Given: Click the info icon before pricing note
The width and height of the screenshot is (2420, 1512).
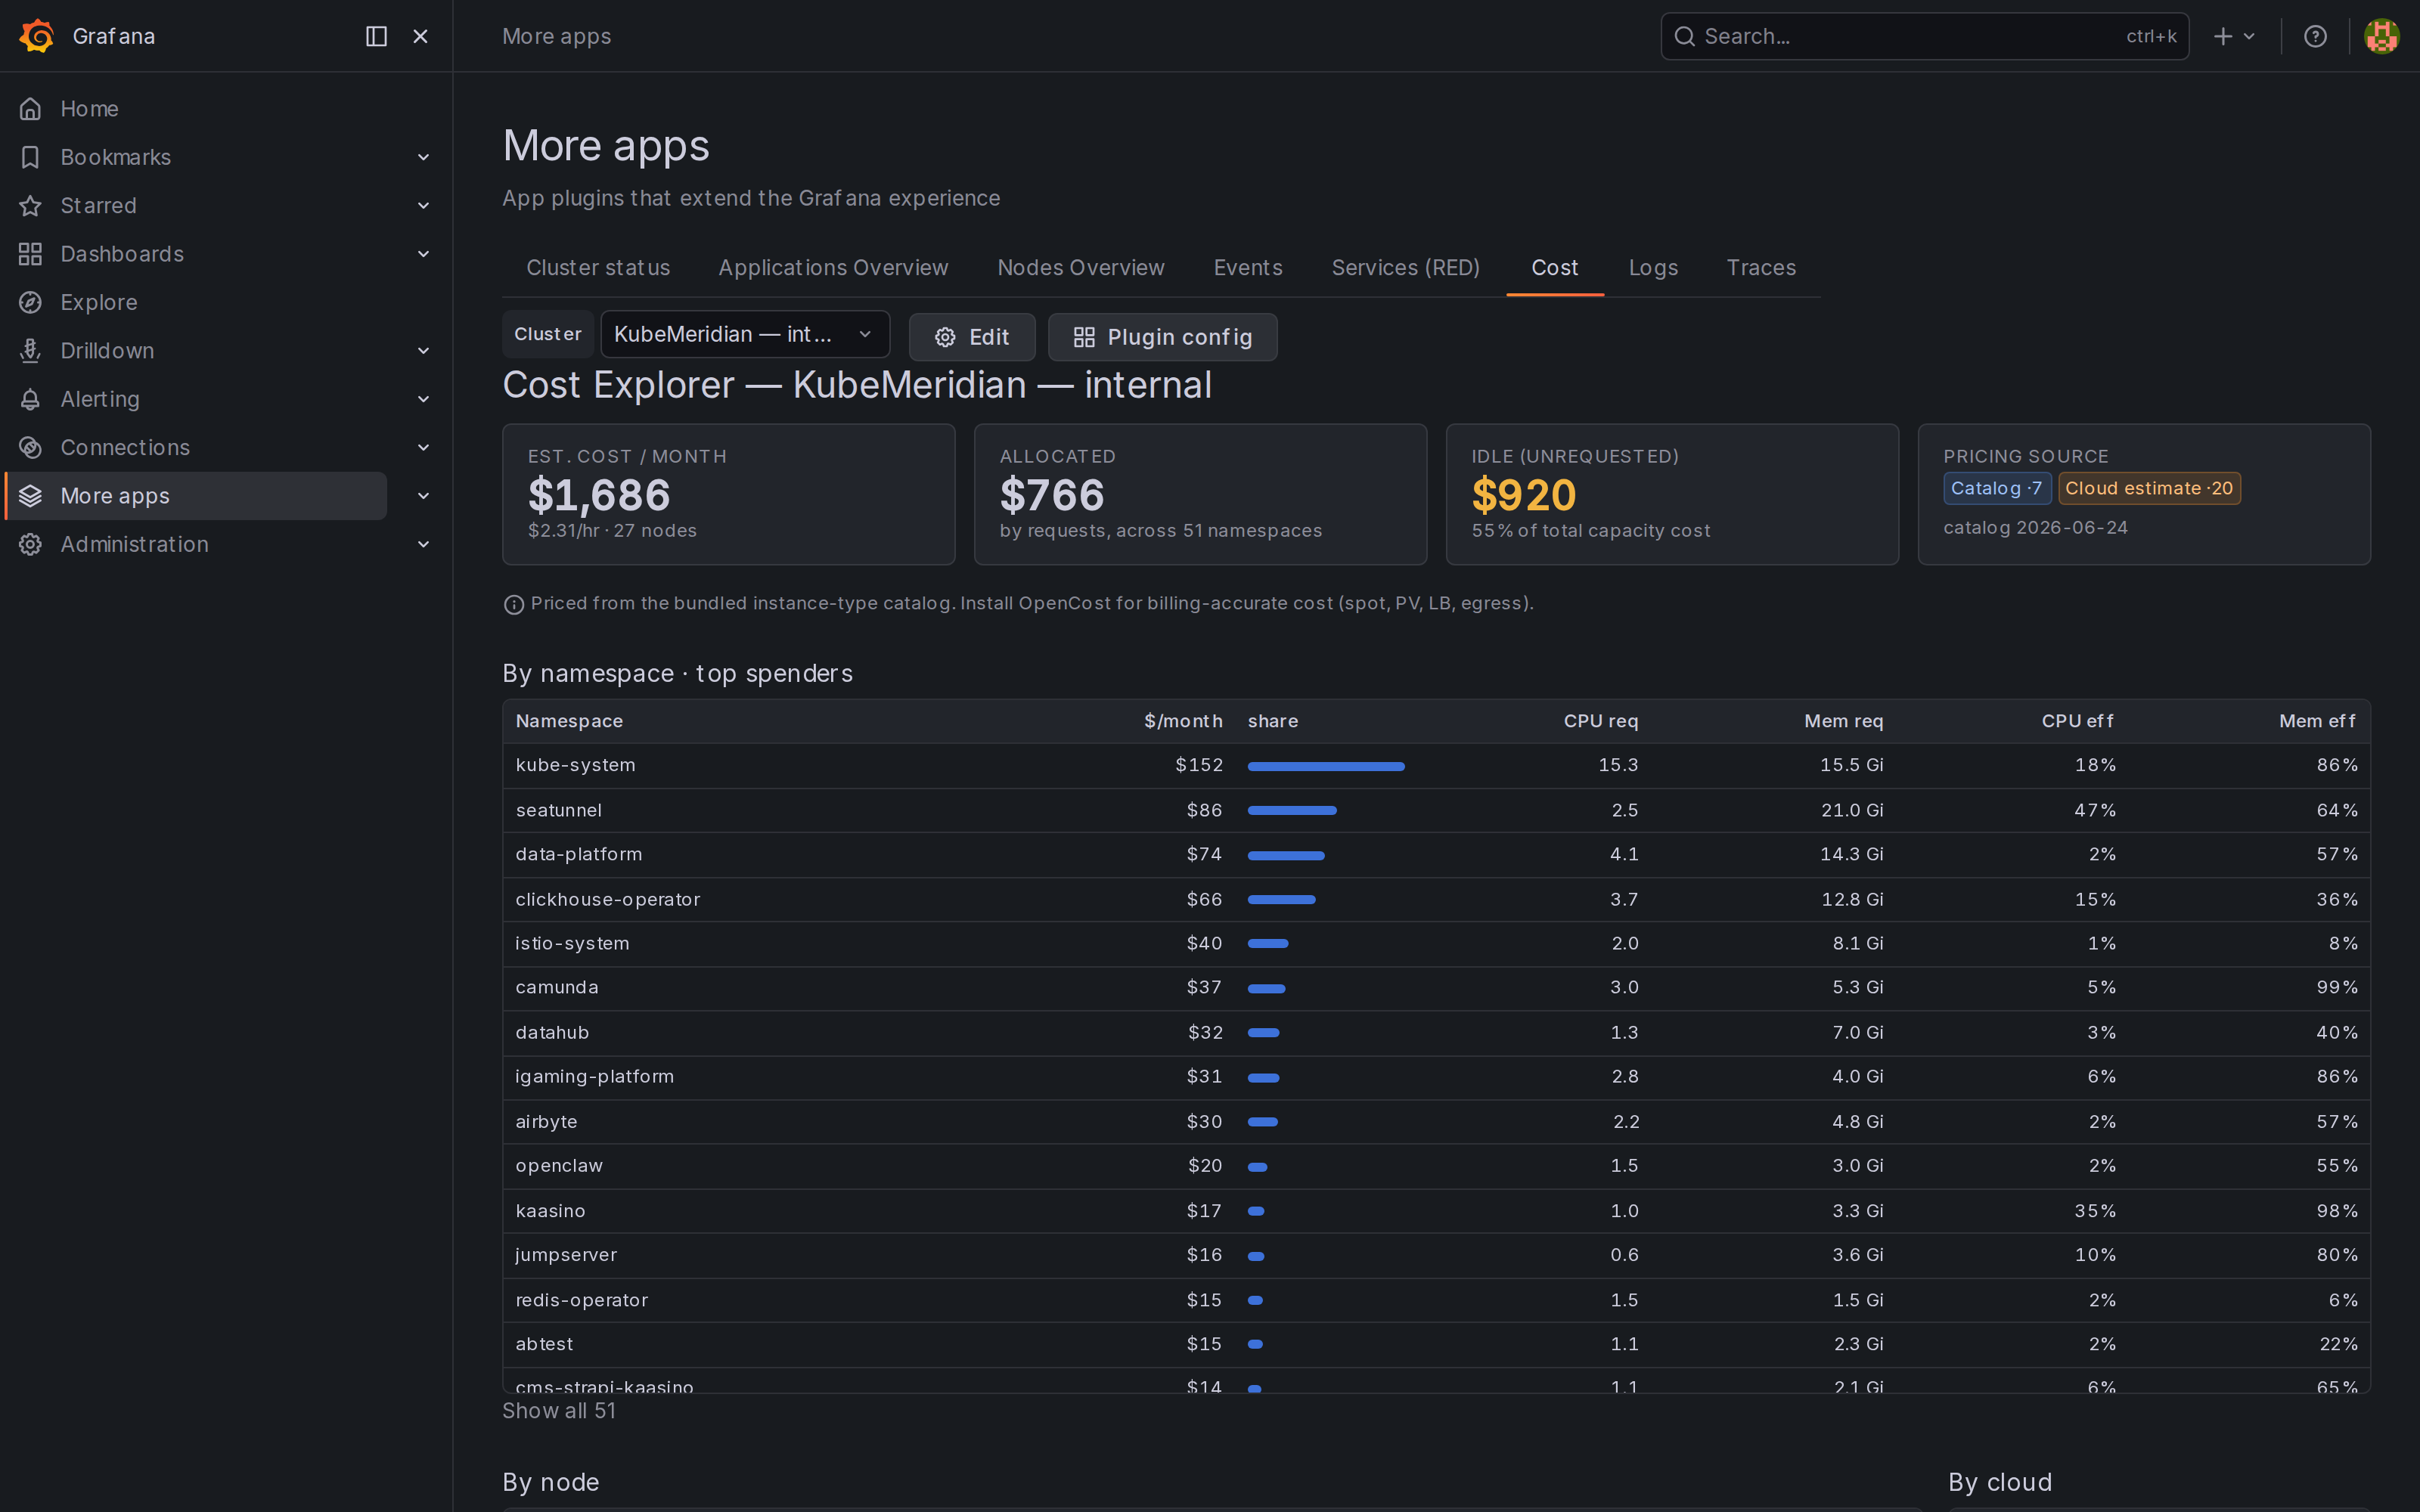Looking at the screenshot, I should point(514,604).
